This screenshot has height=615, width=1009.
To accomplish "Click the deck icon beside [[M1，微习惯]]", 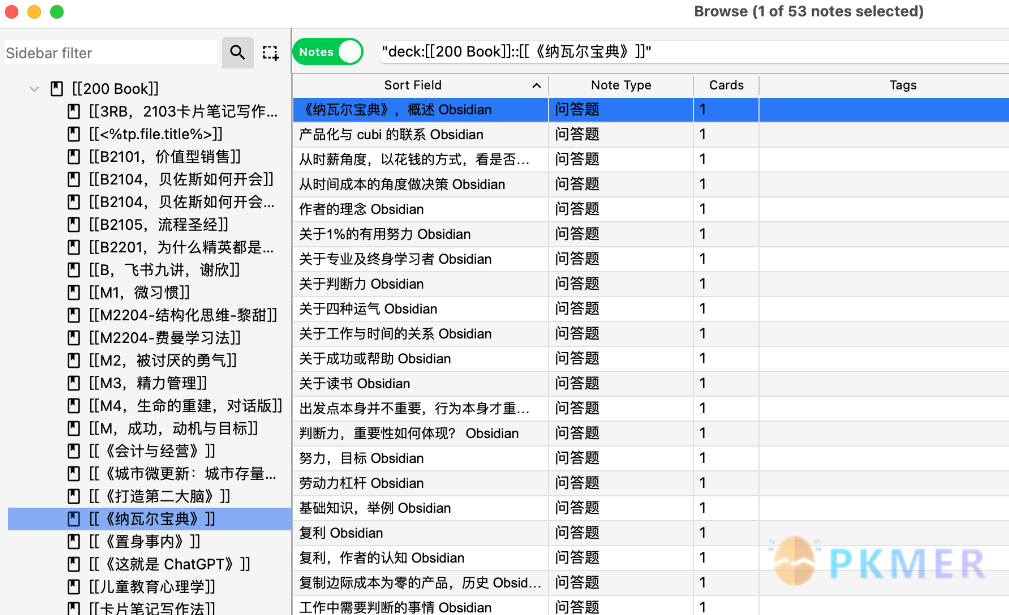I will [74, 293].
